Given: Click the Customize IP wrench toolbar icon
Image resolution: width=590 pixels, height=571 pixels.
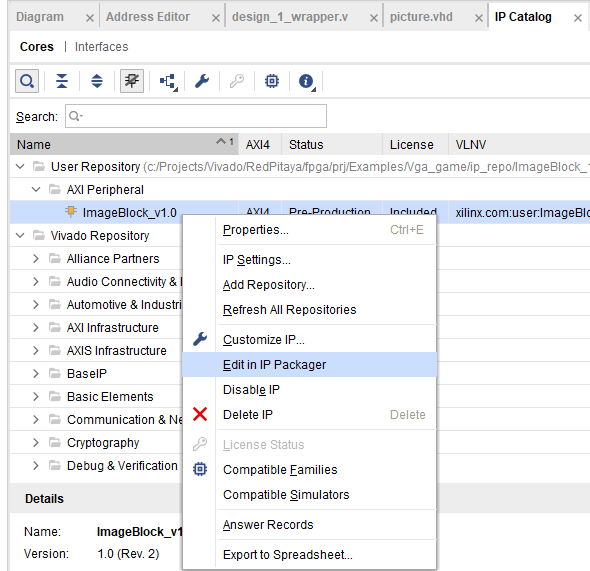Looking at the screenshot, I should coord(202,81).
